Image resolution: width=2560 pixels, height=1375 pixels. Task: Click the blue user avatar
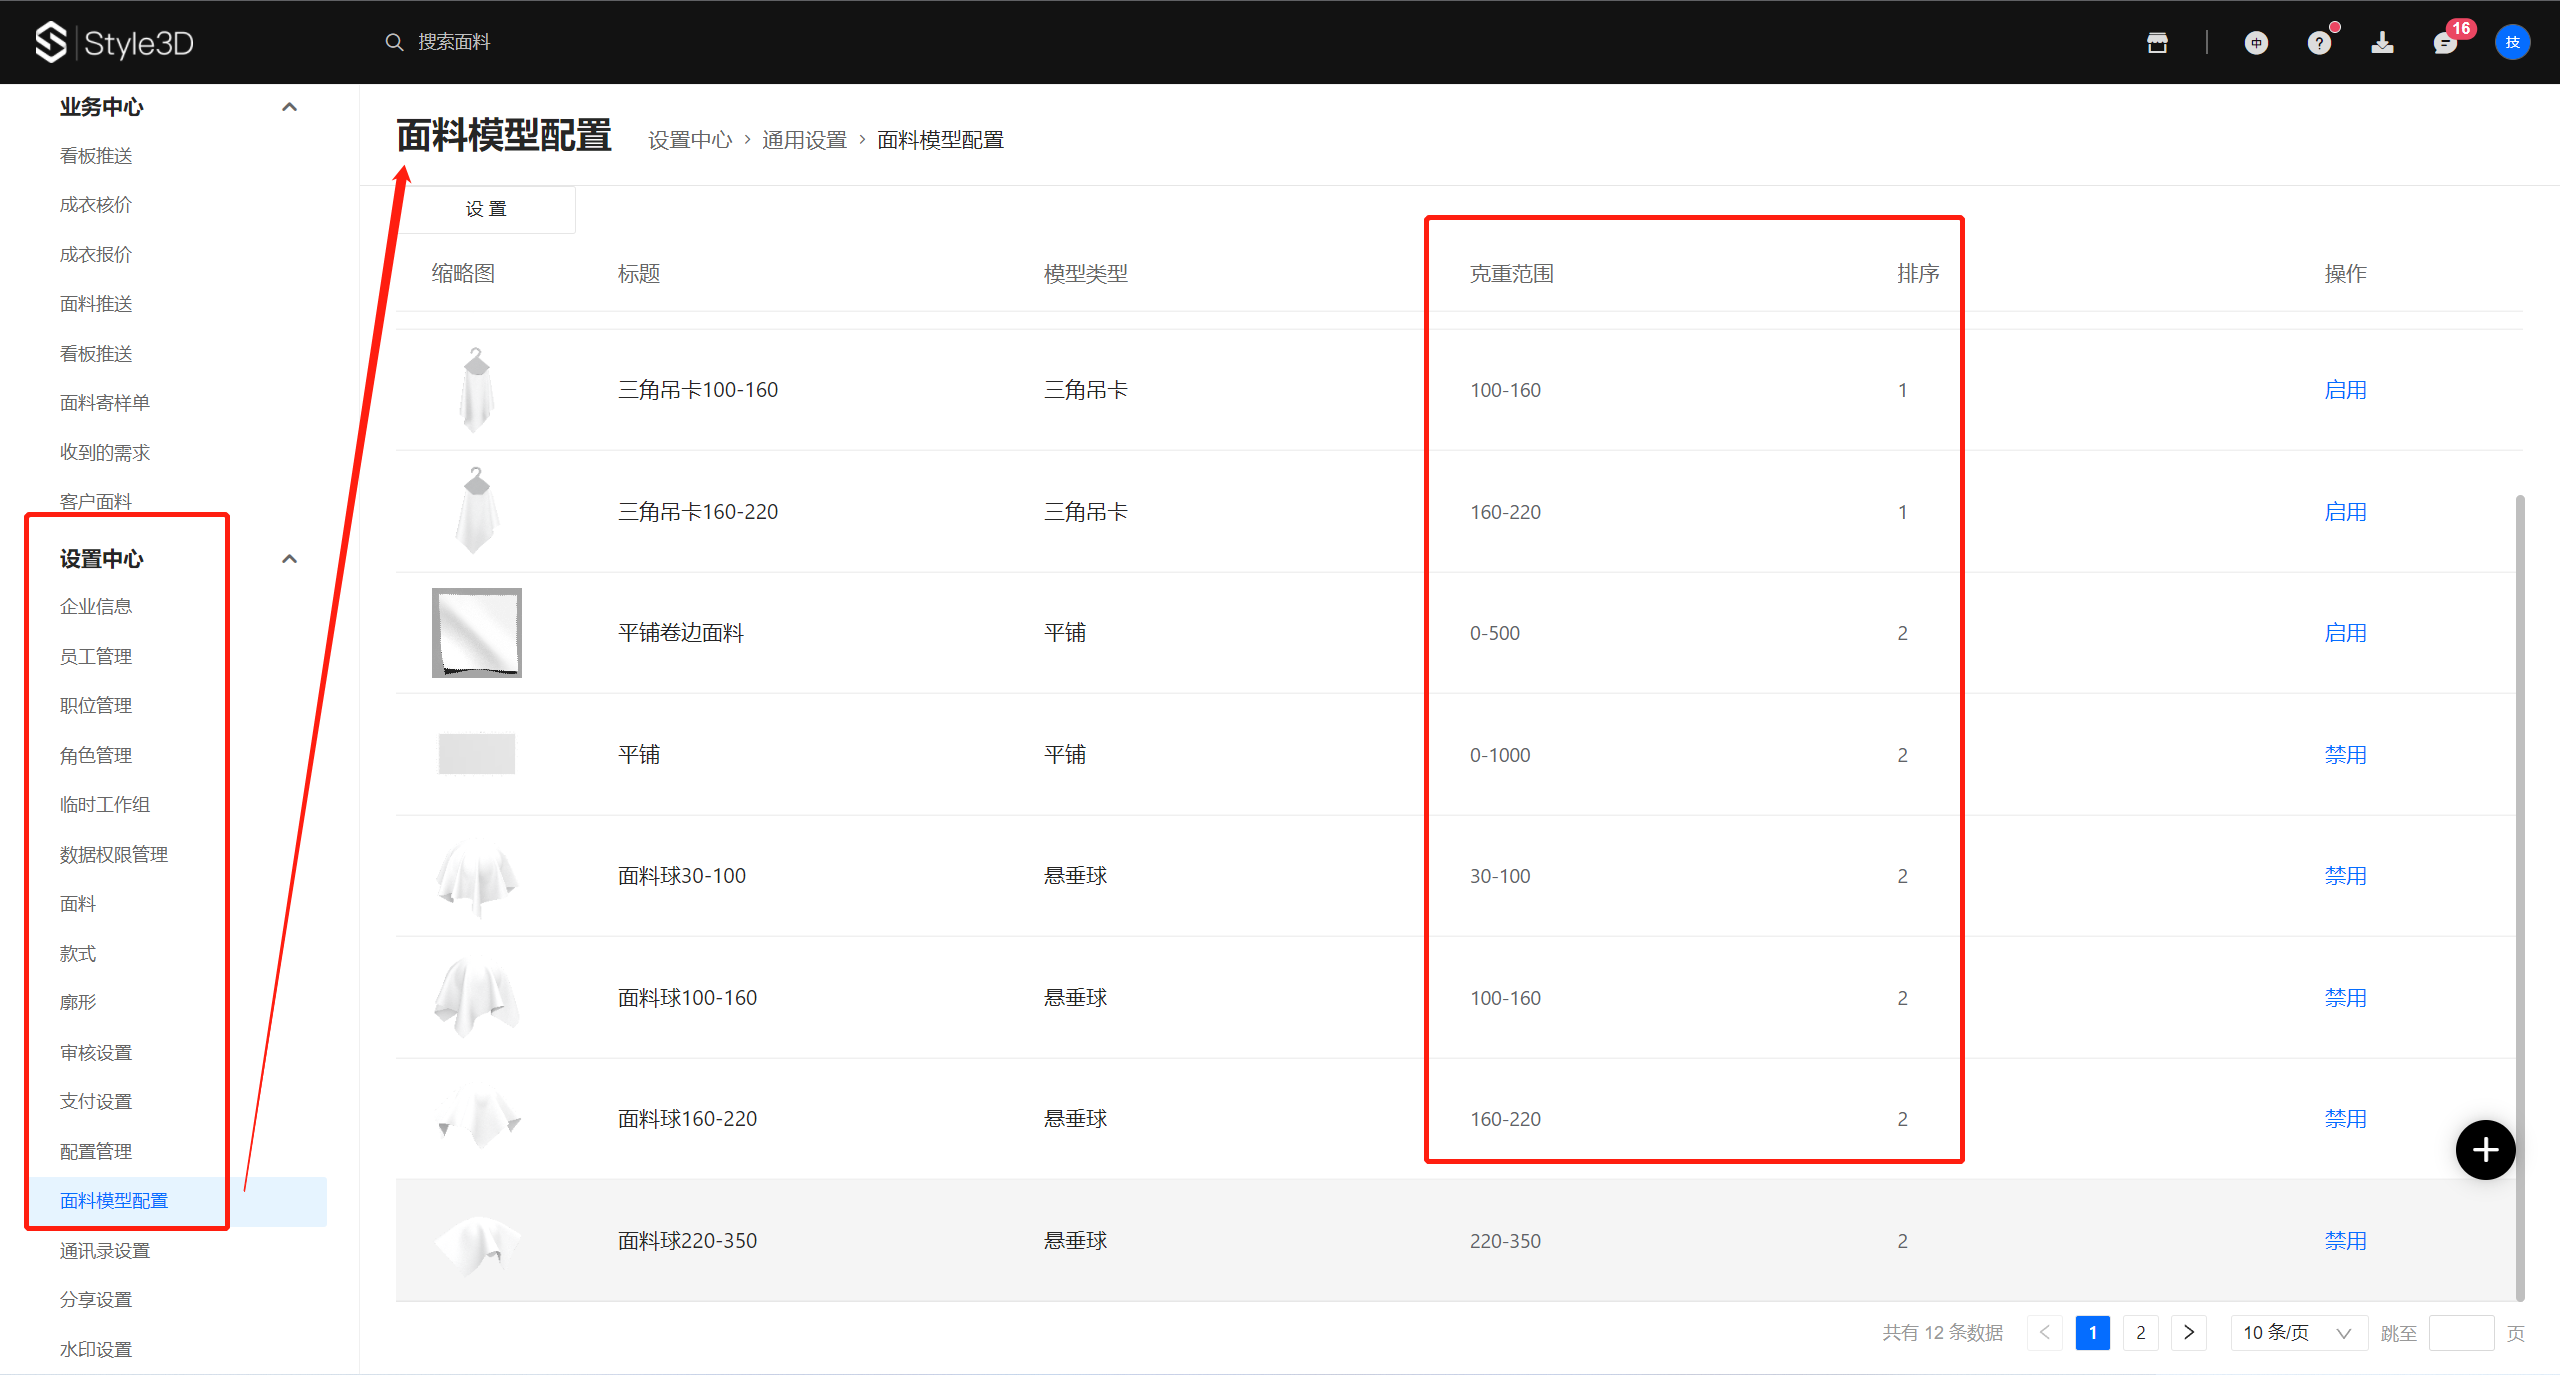2512,42
